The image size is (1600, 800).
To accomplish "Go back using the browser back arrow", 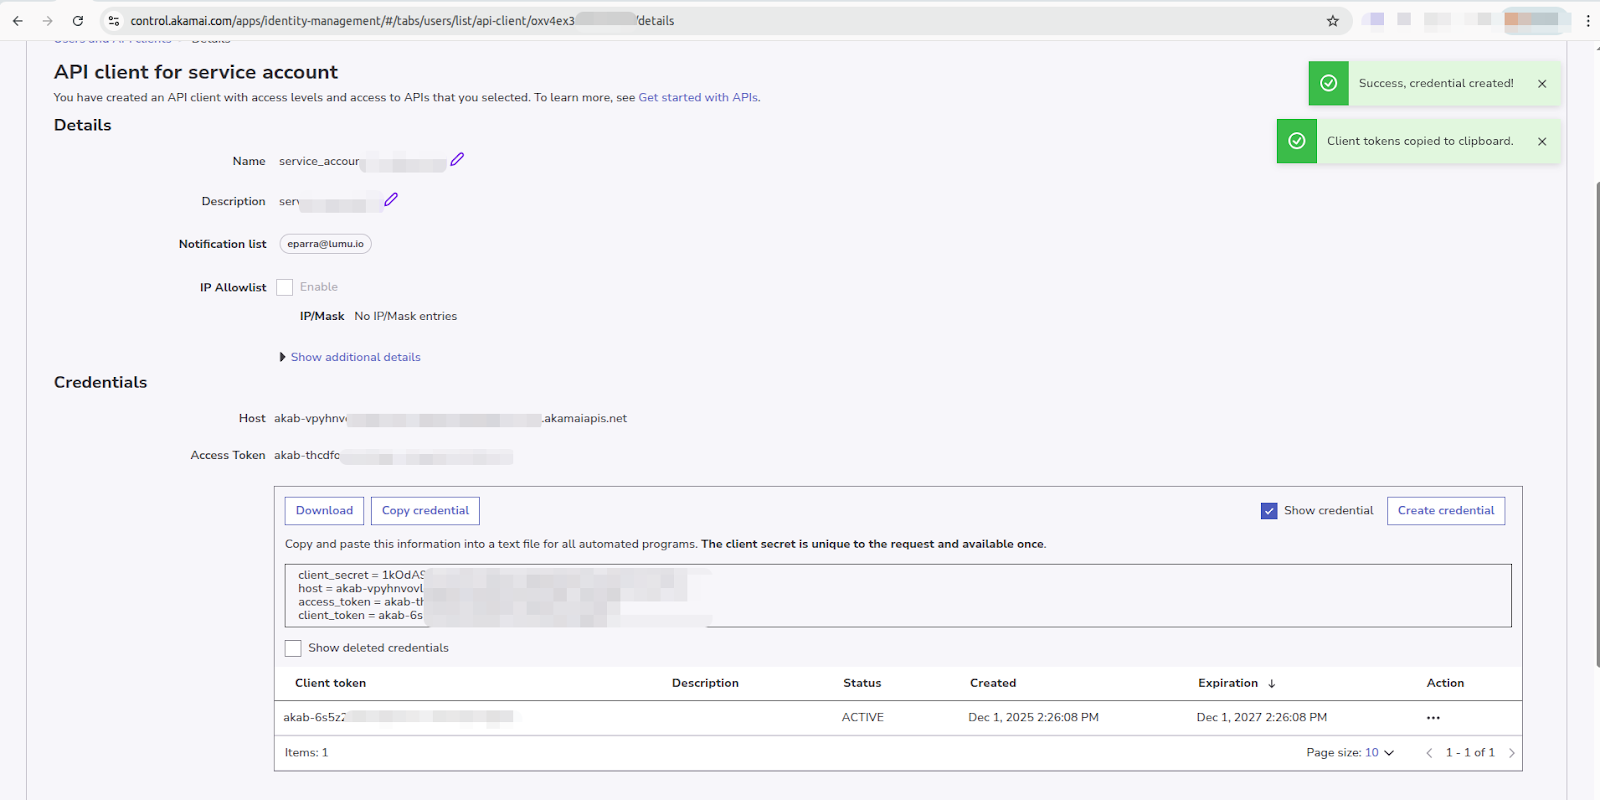I will coord(18,21).
